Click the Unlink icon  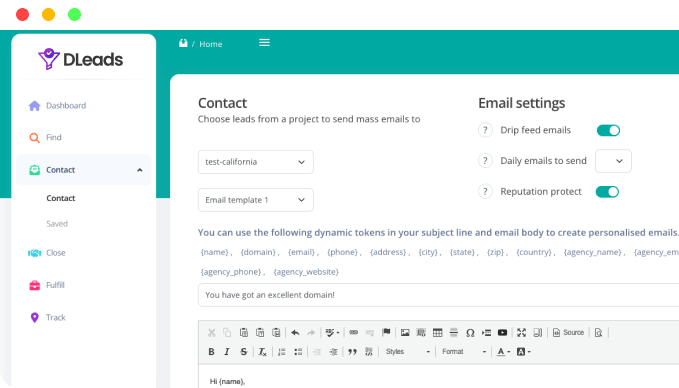pyautogui.click(x=370, y=333)
